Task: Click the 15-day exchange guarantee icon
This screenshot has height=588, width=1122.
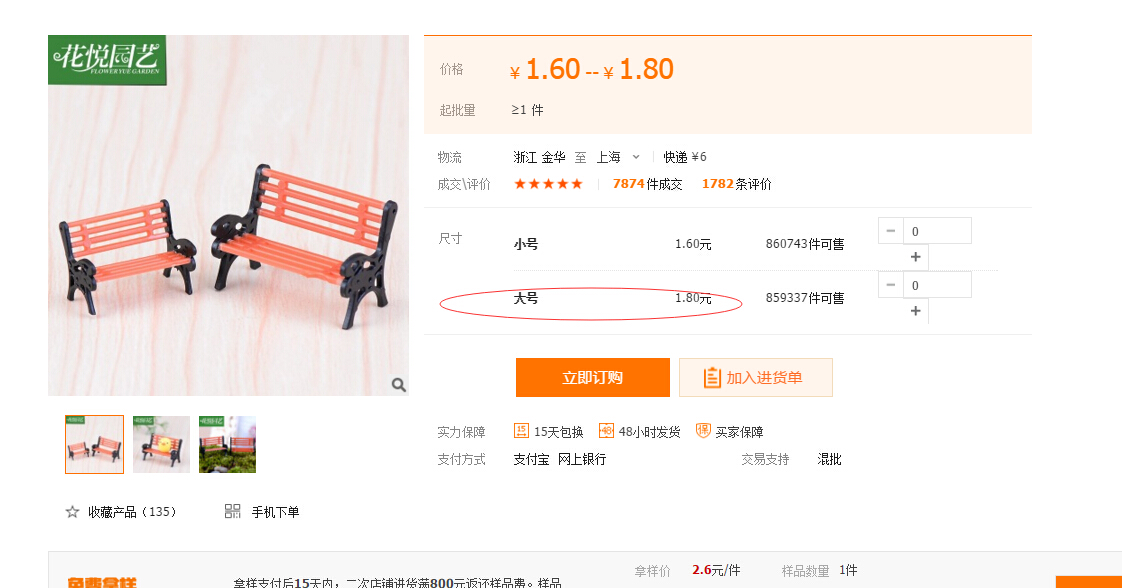Action: pyautogui.click(x=521, y=431)
